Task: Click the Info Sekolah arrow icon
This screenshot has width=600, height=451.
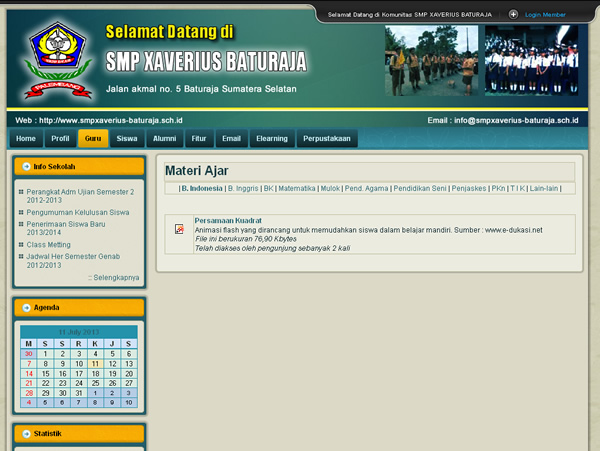Action: coord(25,166)
